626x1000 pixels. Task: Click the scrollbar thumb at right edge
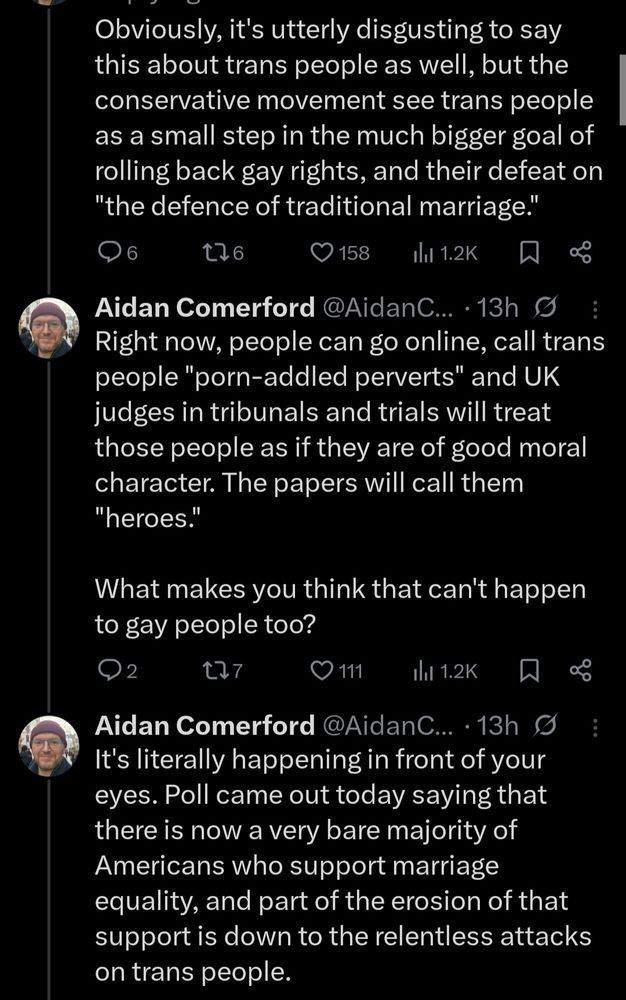pyautogui.click(x=622, y=89)
